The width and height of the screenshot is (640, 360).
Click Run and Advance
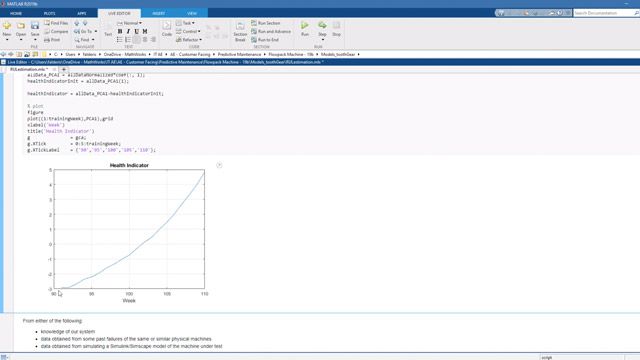pos(271,31)
